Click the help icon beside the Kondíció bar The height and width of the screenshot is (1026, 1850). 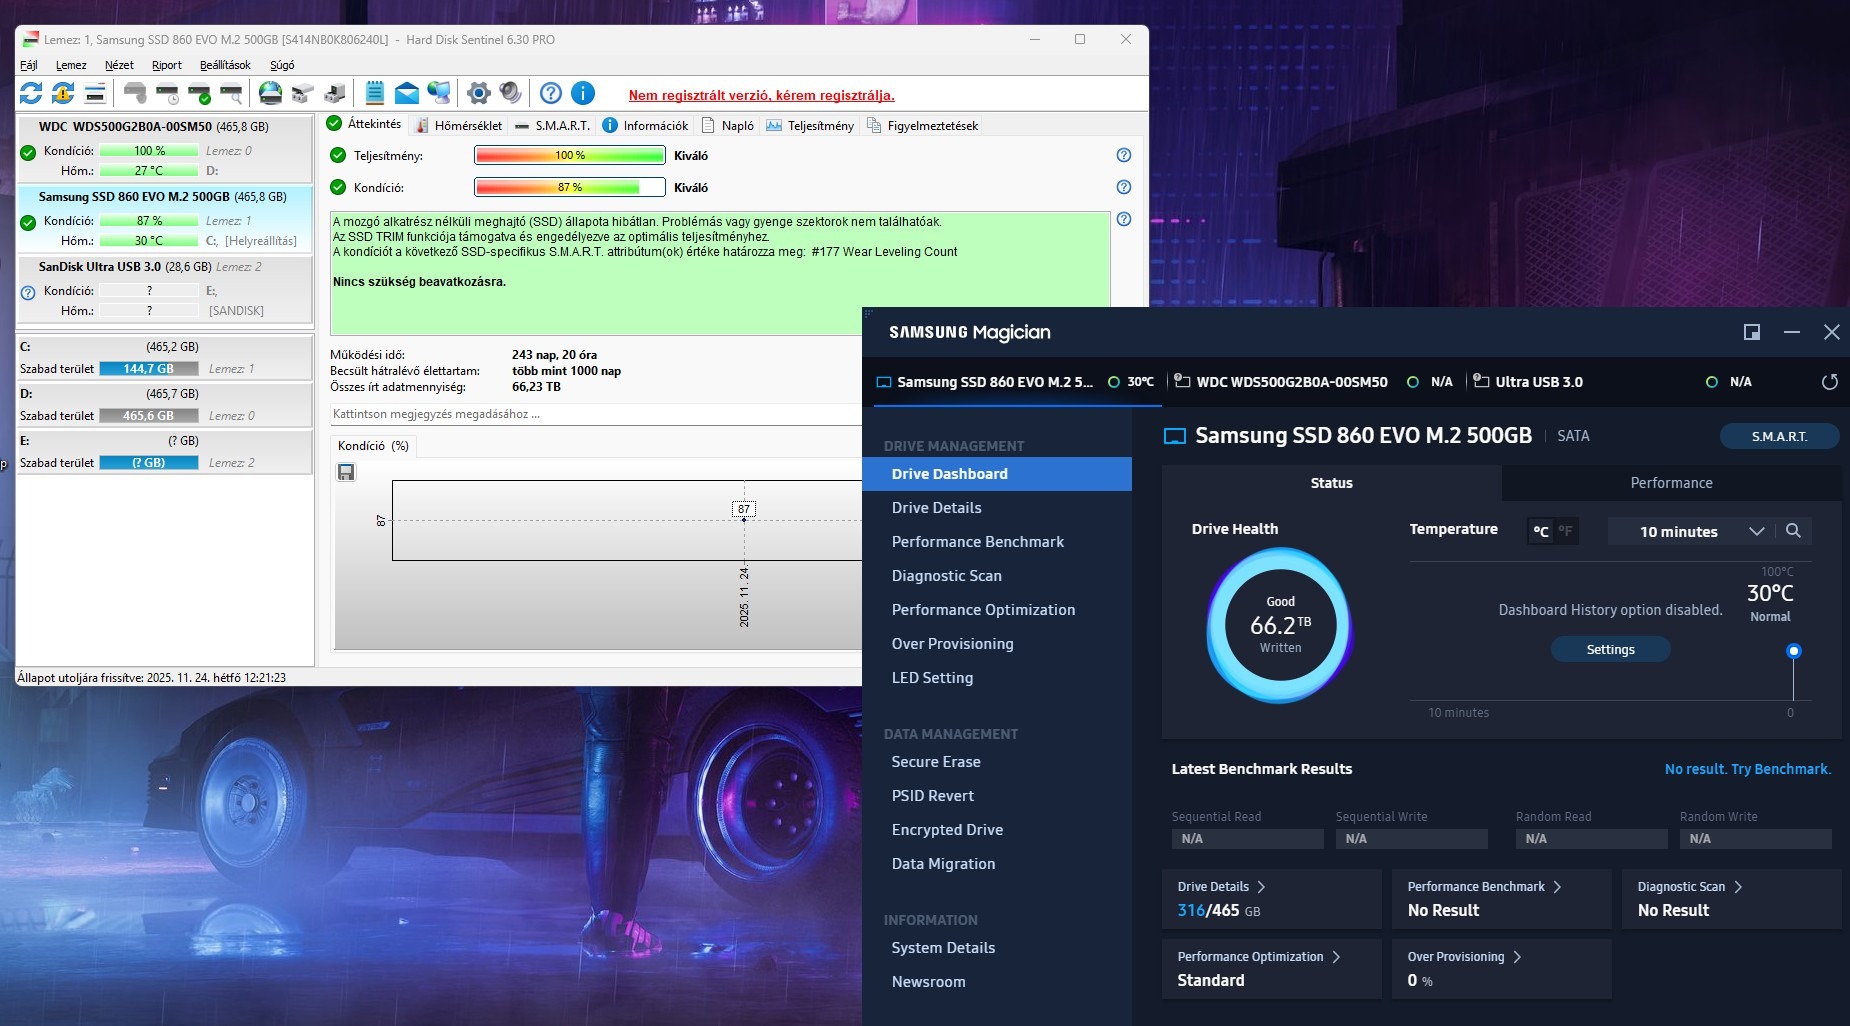click(1124, 187)
